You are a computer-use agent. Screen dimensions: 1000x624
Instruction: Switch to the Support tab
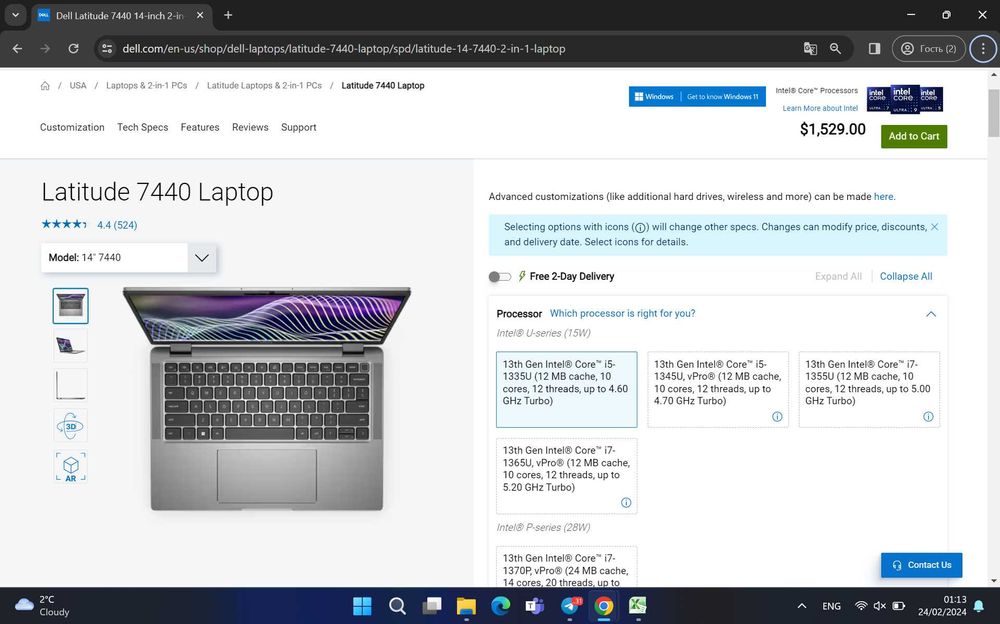[298, 127]
